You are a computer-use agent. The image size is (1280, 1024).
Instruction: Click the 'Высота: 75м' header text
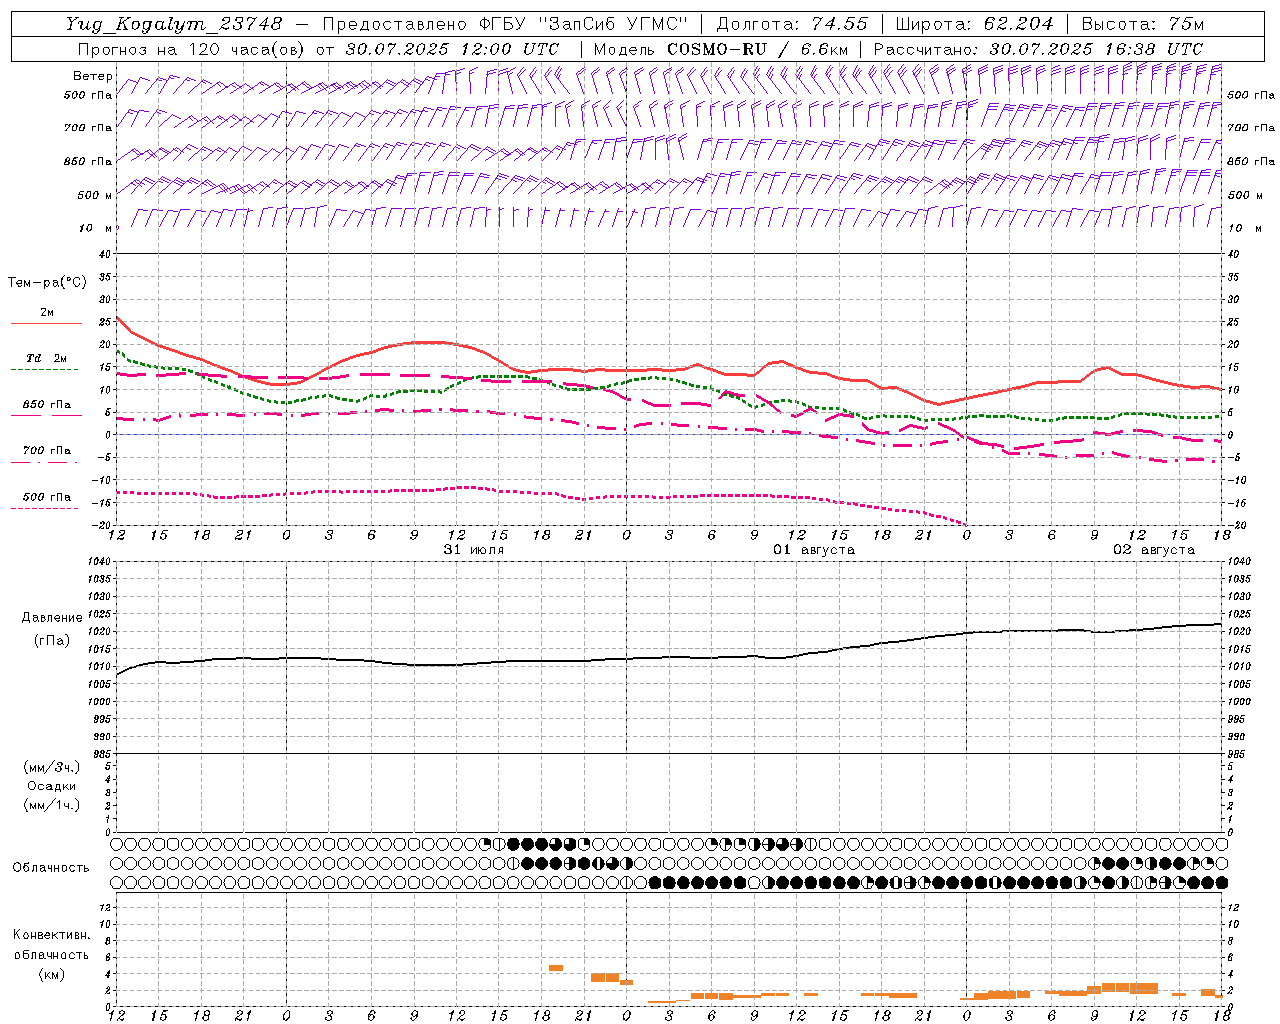tap(1143, 23)
